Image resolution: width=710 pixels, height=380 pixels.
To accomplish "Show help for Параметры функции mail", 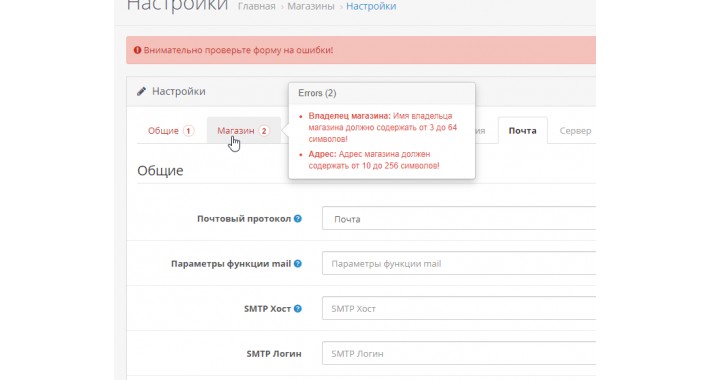I will (x=297, y=263).
